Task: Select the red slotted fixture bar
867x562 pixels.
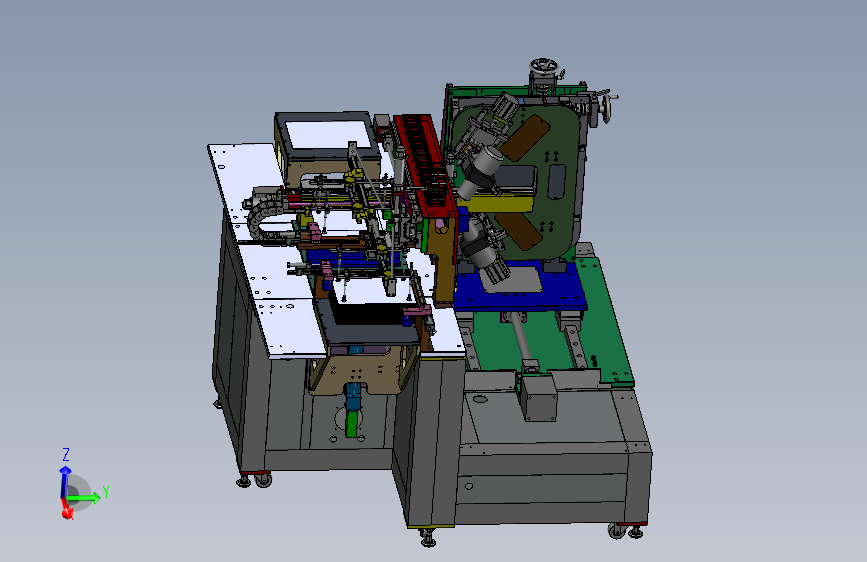Action: [x=425, y=165]
